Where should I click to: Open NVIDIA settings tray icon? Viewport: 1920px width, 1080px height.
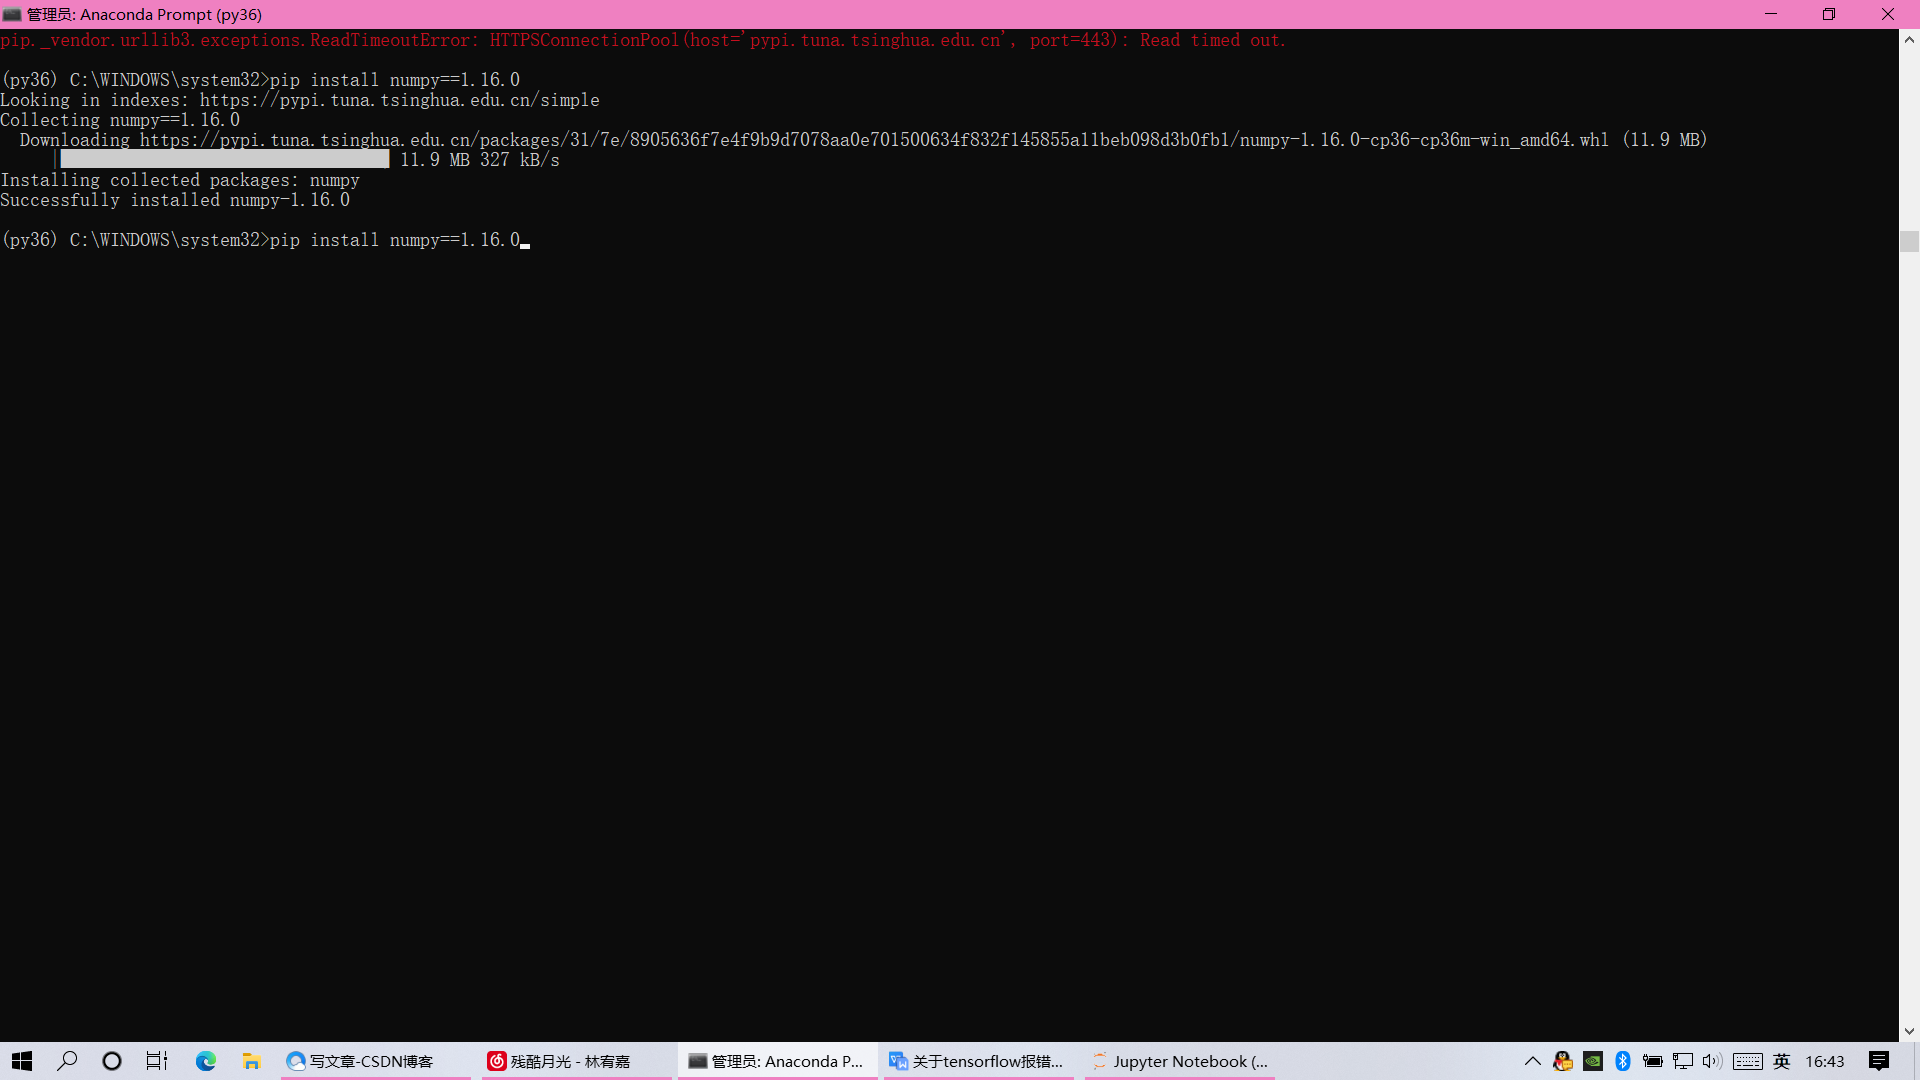point(1593,1061)
